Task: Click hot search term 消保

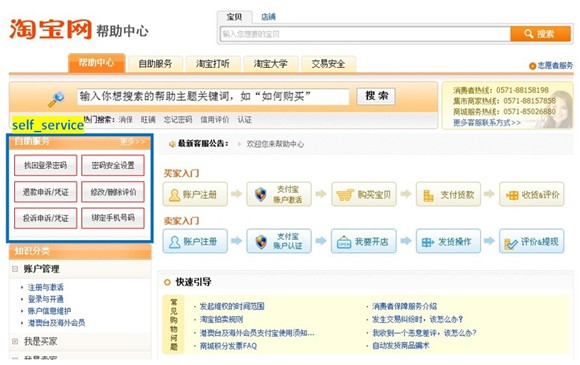Action: coord(126,119)
